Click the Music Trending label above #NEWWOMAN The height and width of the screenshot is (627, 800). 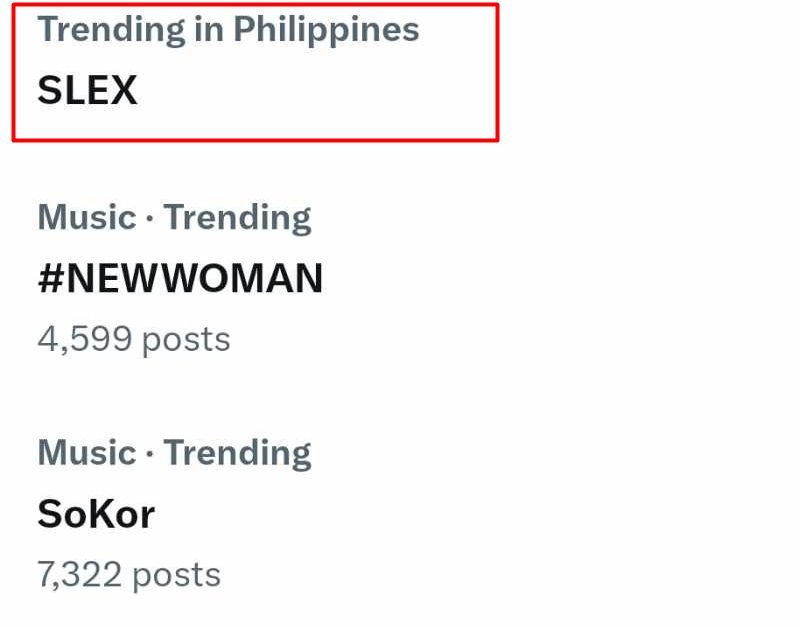(174, 216)
